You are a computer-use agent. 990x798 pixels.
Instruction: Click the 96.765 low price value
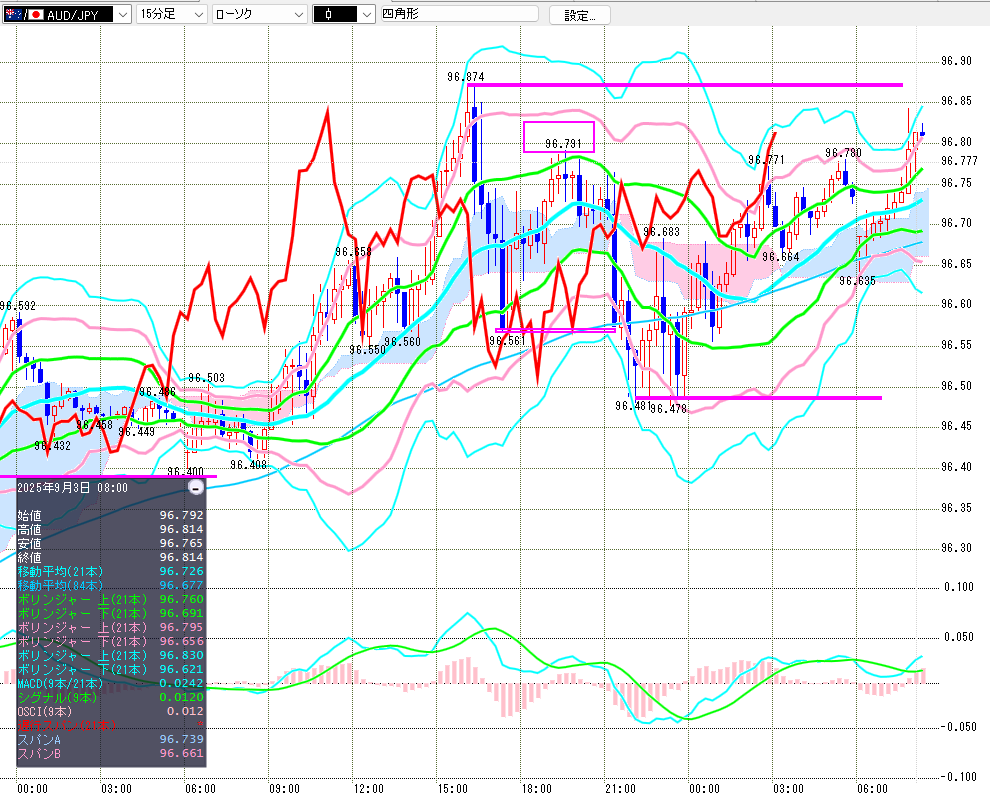181,543
